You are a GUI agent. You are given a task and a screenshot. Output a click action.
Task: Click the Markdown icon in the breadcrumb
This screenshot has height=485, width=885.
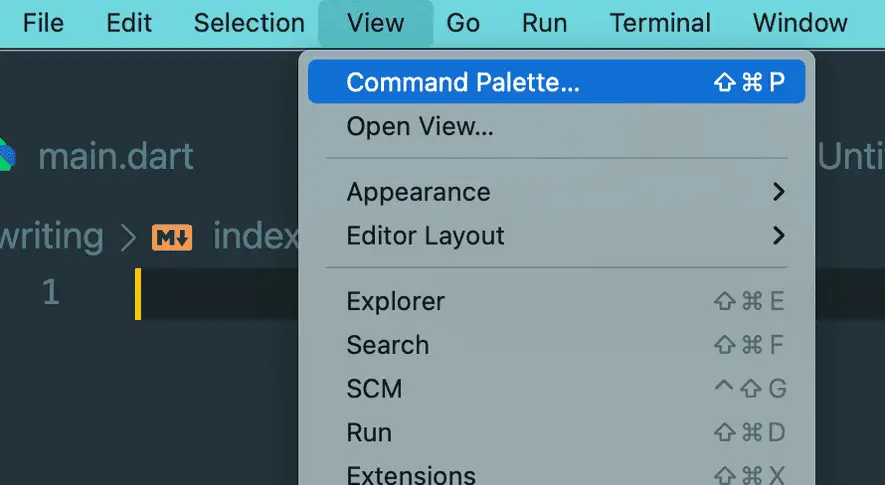[x=172, y=238]
